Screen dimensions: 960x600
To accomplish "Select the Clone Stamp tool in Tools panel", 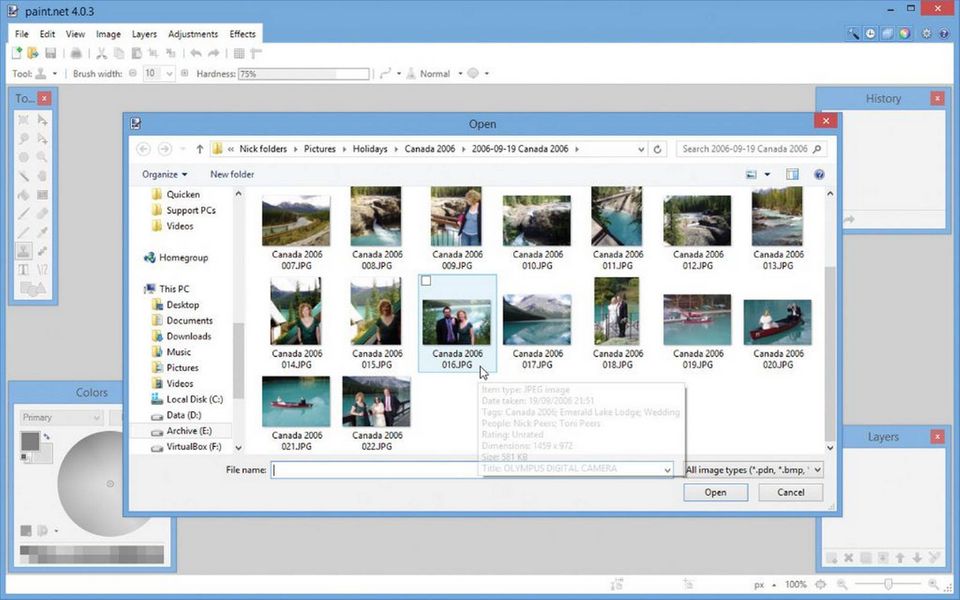I will click(x=24, y=250).
